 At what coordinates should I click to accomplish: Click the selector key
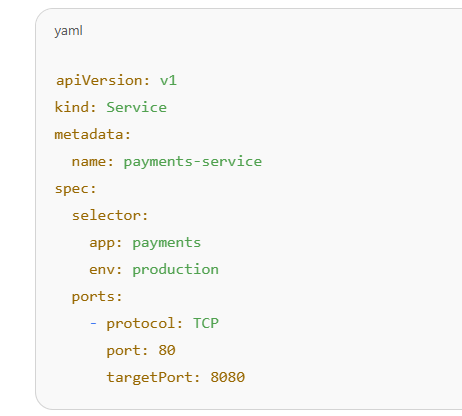click(x=106, y=215)
